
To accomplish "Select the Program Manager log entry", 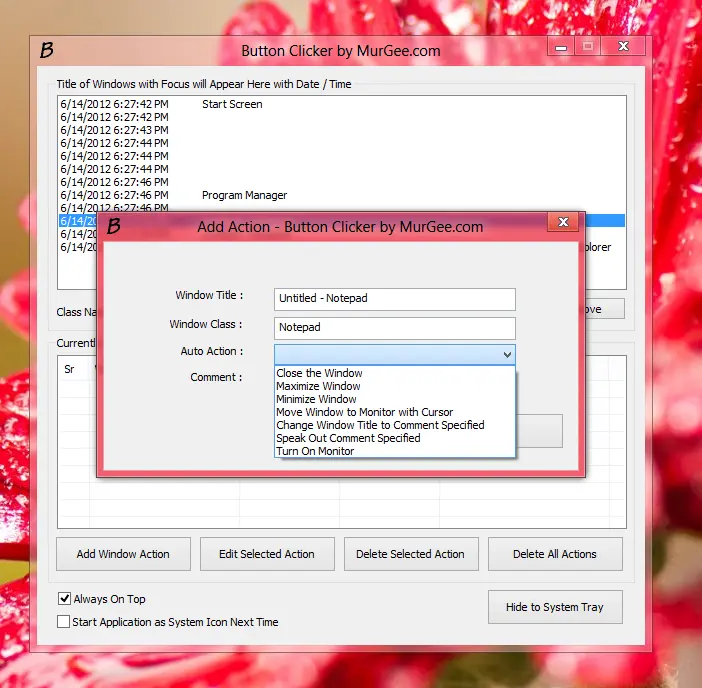I will [x=342, y=195].
